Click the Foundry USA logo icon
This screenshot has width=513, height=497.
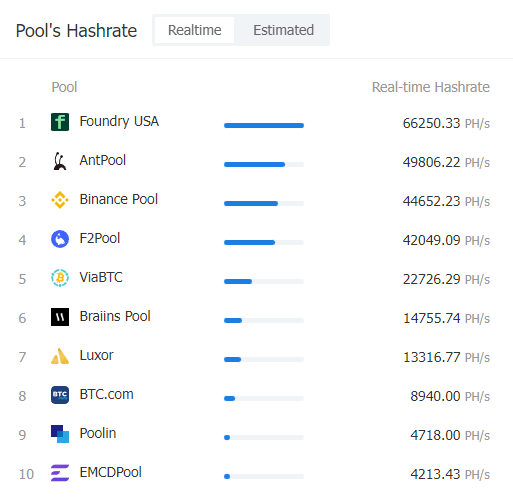[x=60, y=122]
